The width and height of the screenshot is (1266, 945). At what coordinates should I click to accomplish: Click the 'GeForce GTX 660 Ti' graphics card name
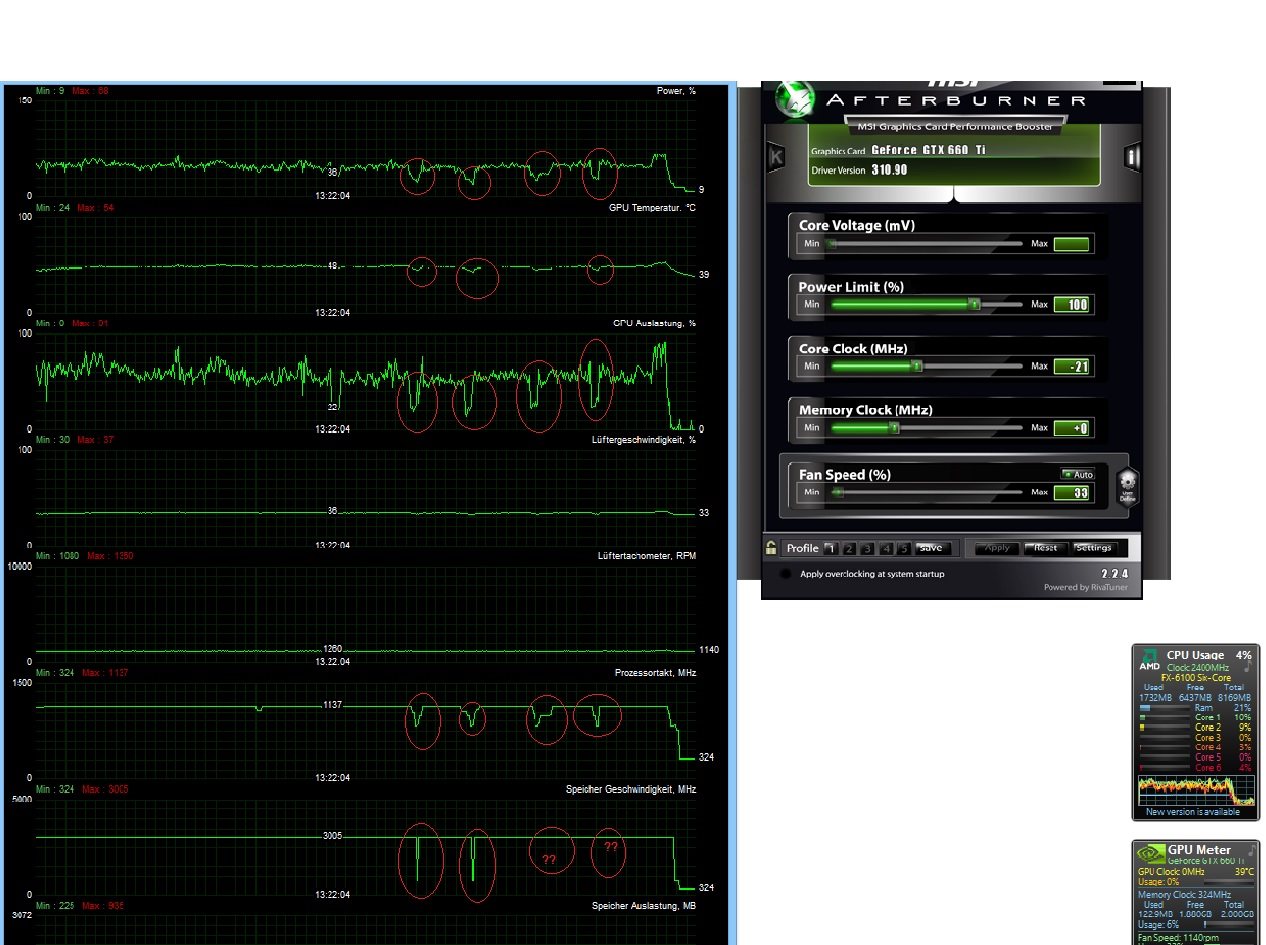(927, 150)
